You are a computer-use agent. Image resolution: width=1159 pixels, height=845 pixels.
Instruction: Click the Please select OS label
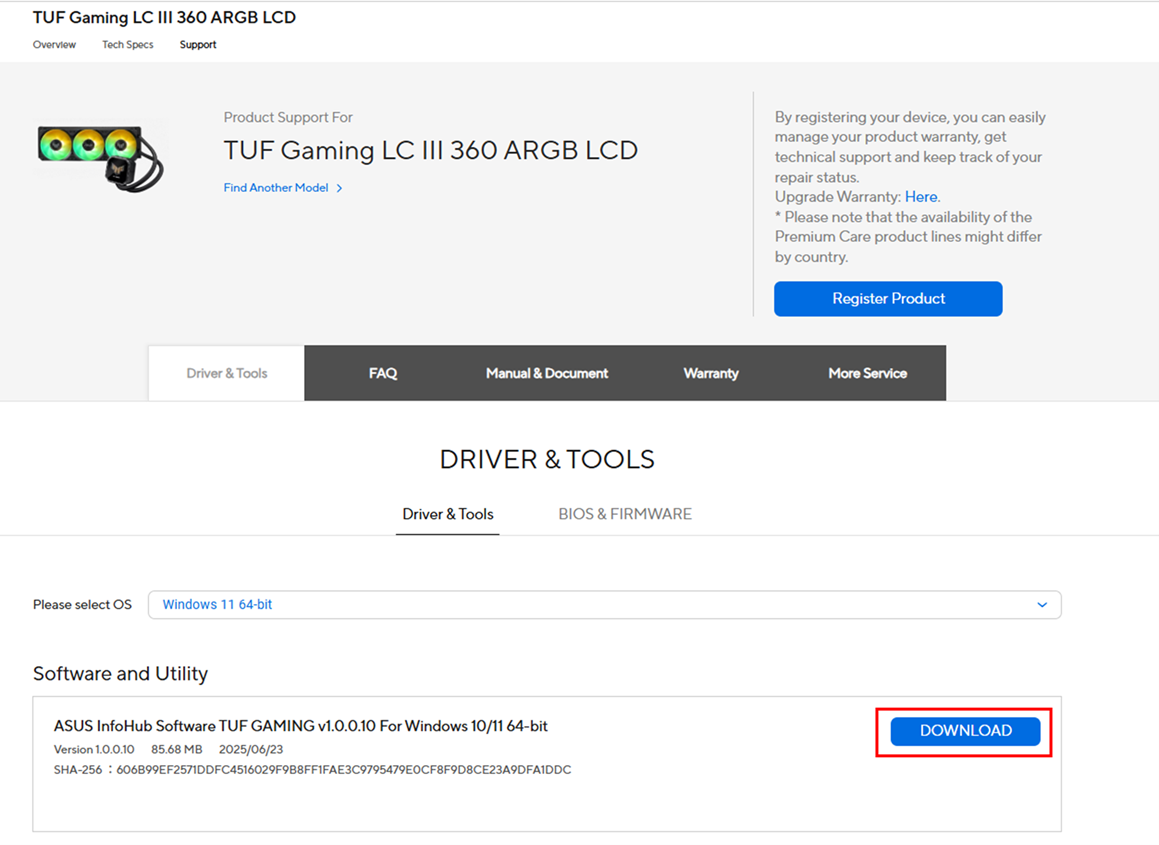[82, 605]
